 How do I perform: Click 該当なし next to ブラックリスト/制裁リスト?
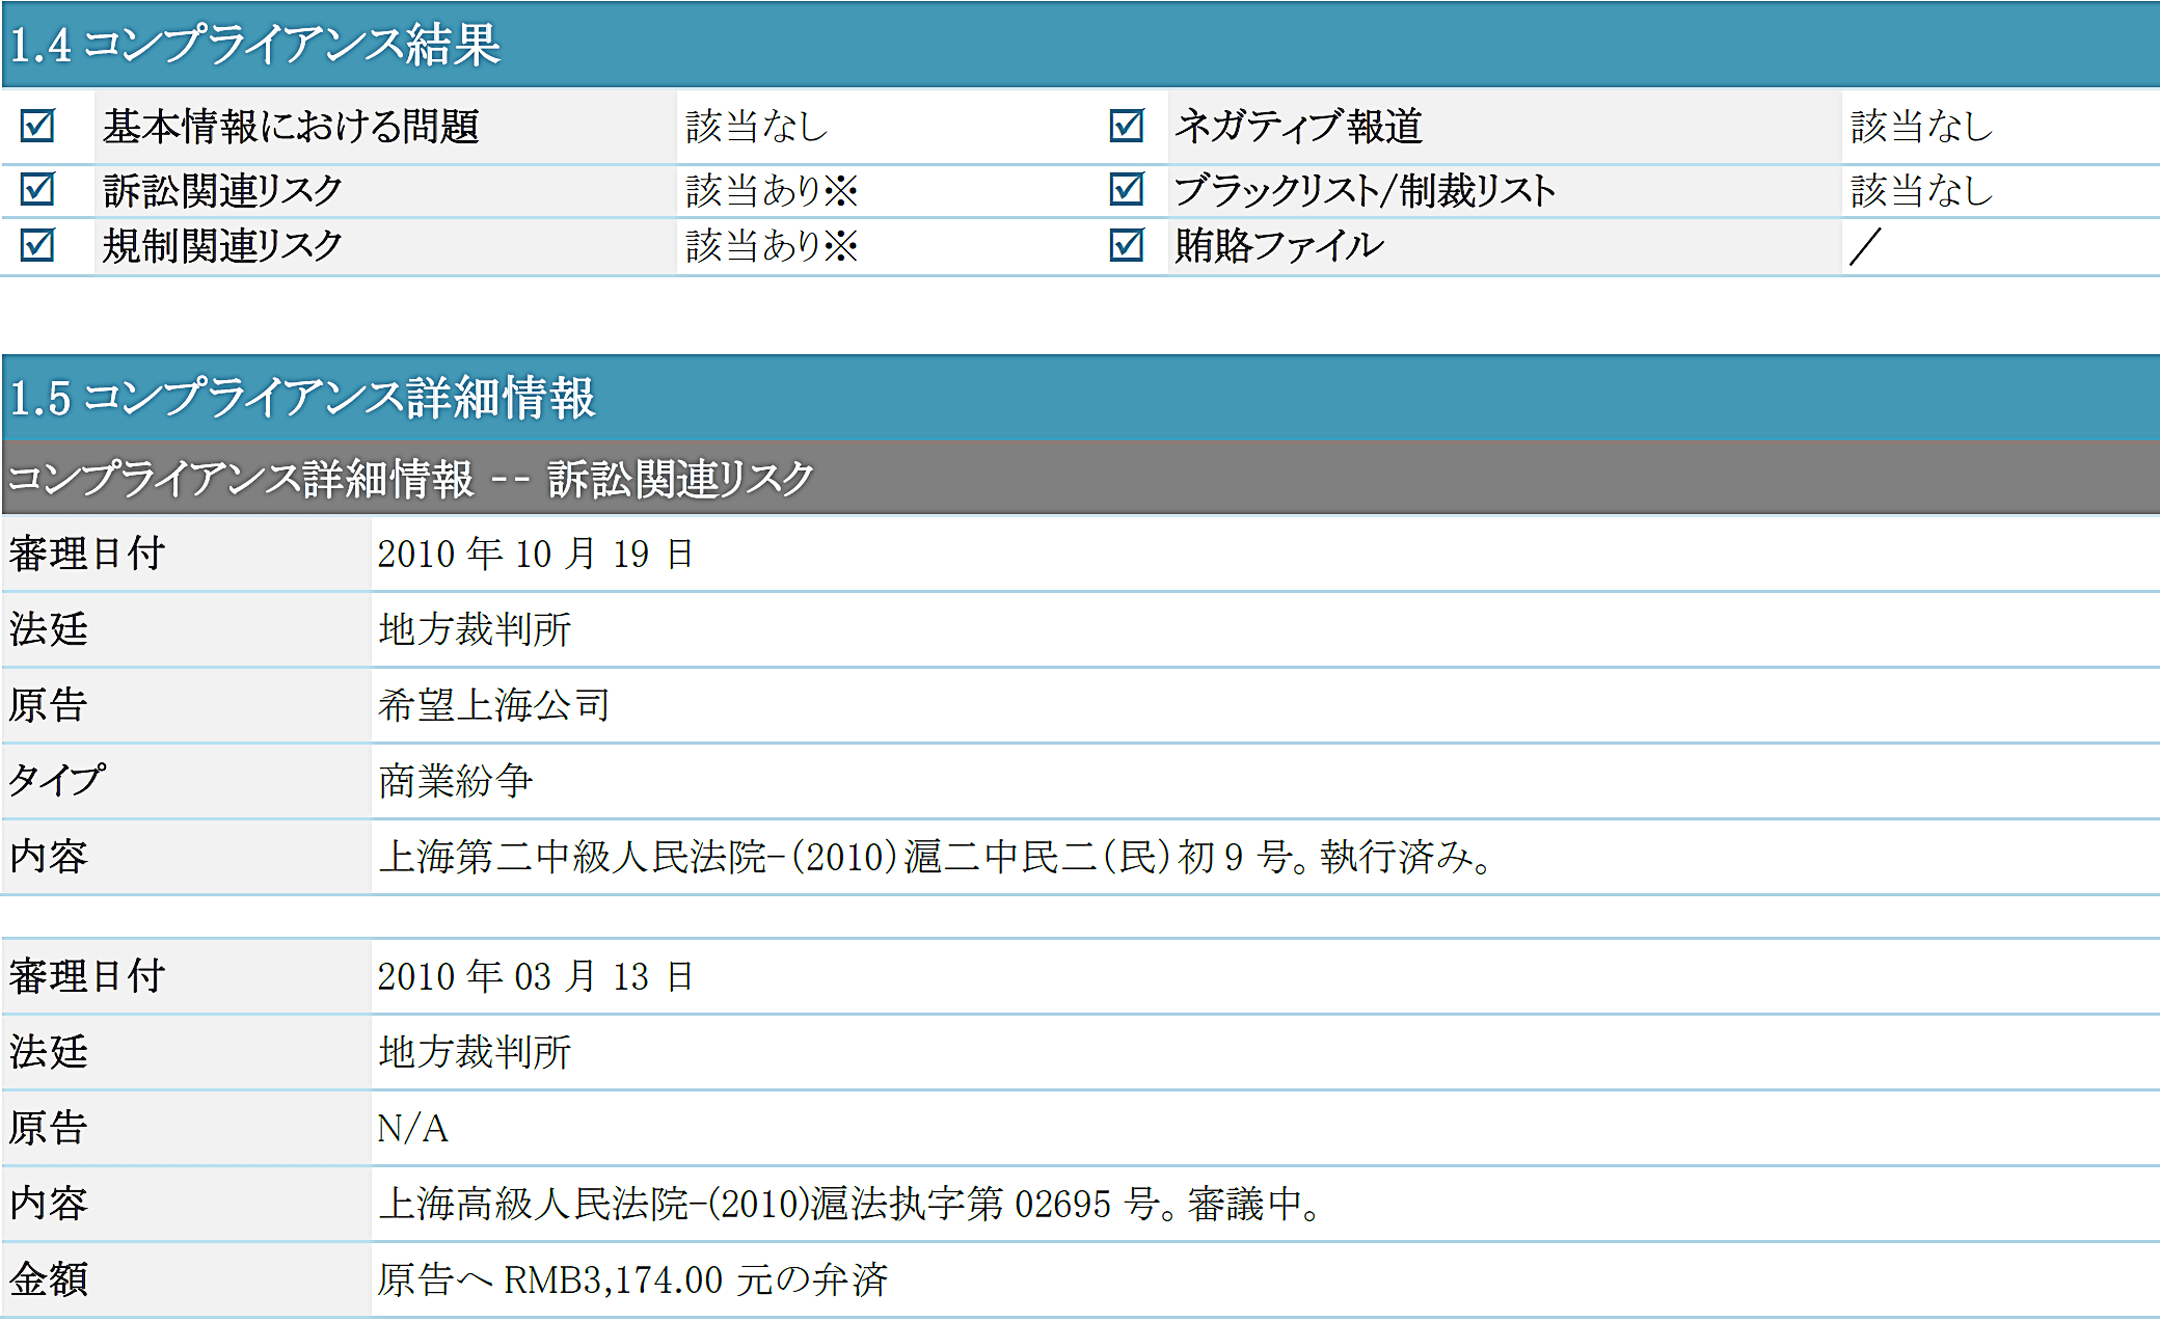tap(1922, 190)
